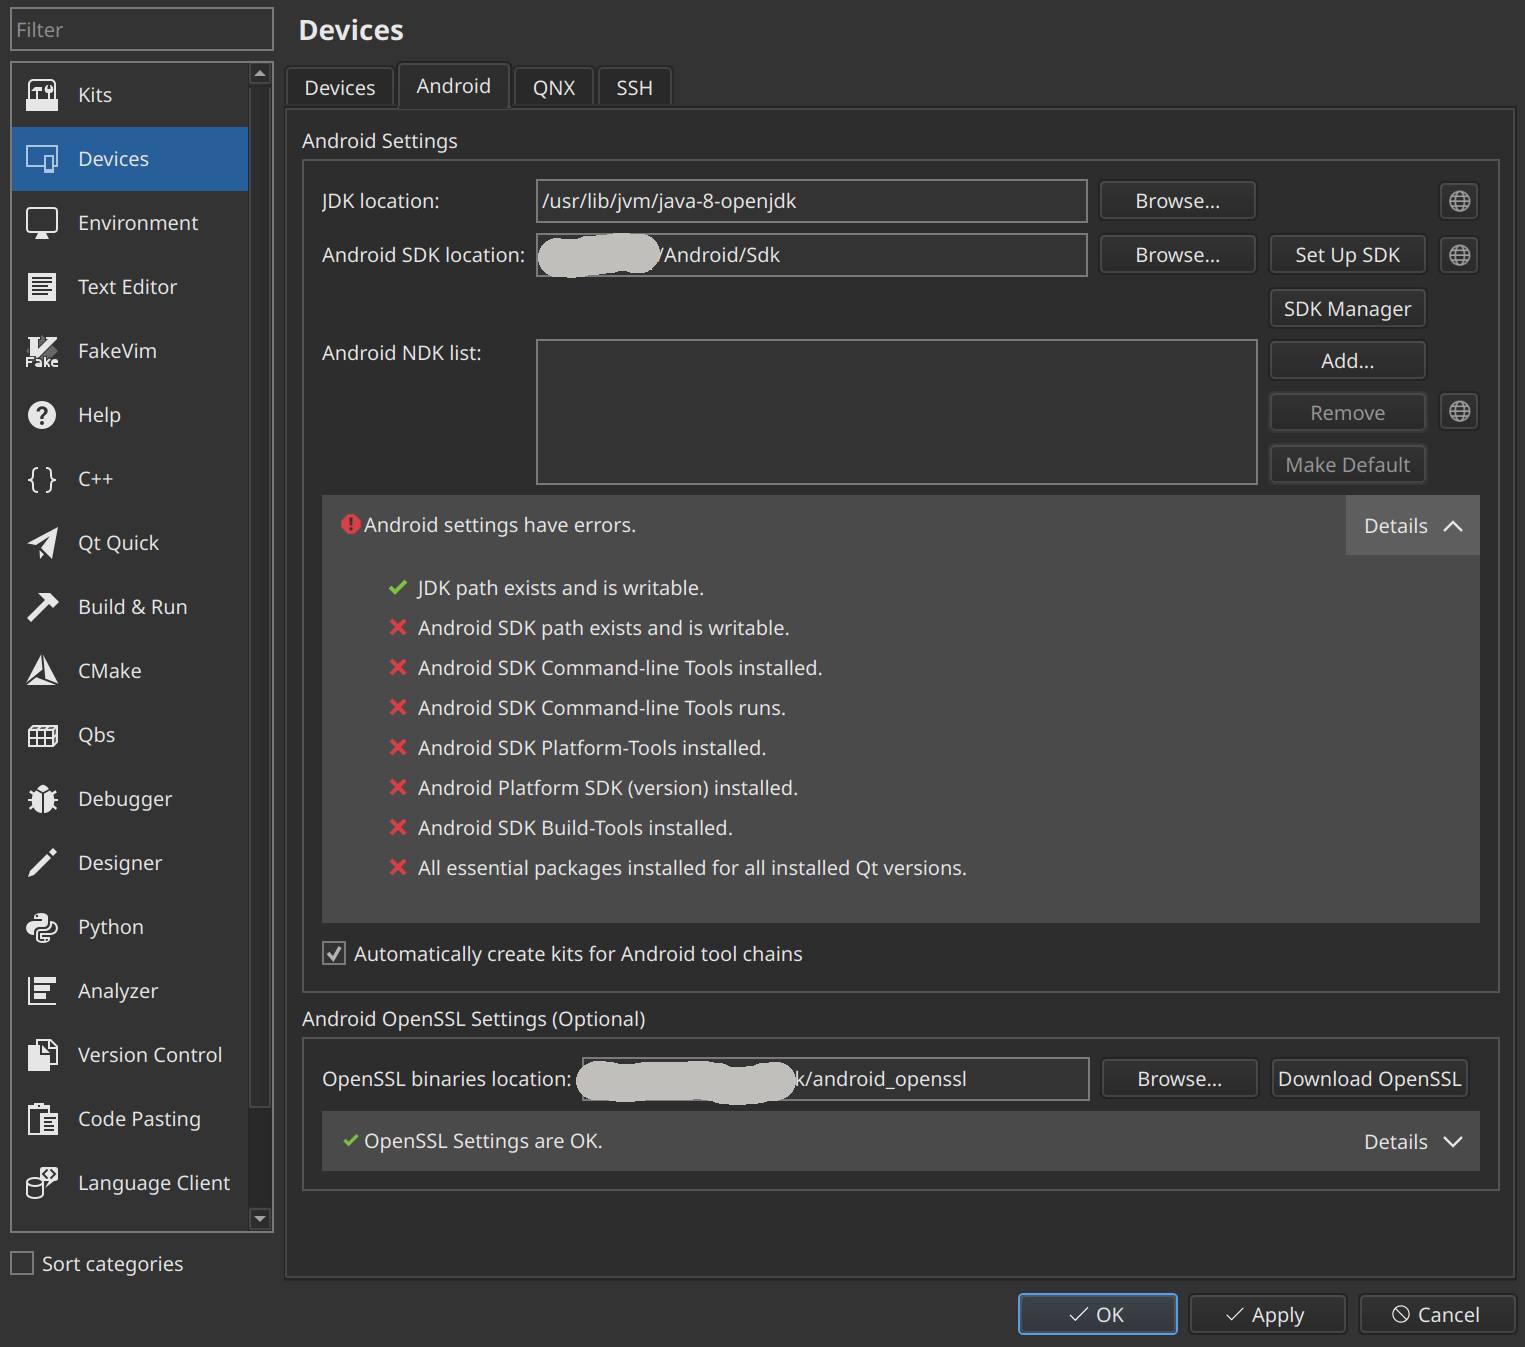Open the Version Control documents icon
1525x1347 pixels.
(42, 1055)
